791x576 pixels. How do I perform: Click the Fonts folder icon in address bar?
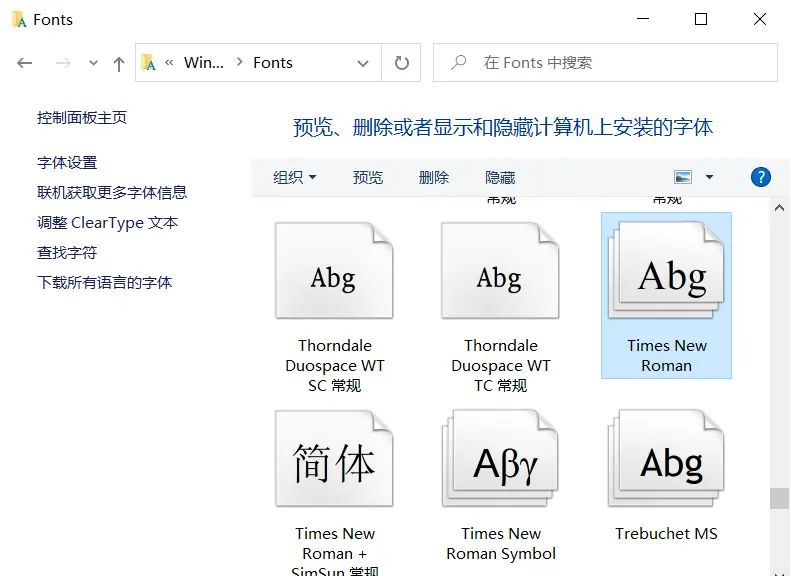[x=148, y=63]
